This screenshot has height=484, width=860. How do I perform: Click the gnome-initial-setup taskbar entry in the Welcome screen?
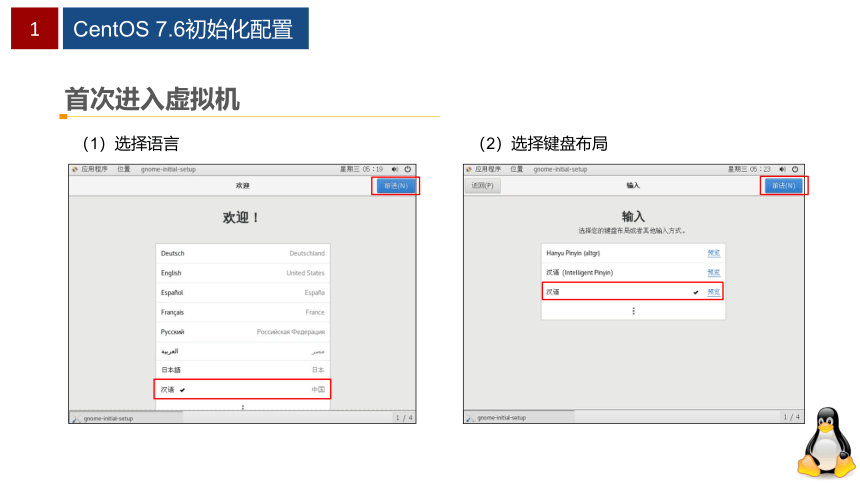[127, 418]
